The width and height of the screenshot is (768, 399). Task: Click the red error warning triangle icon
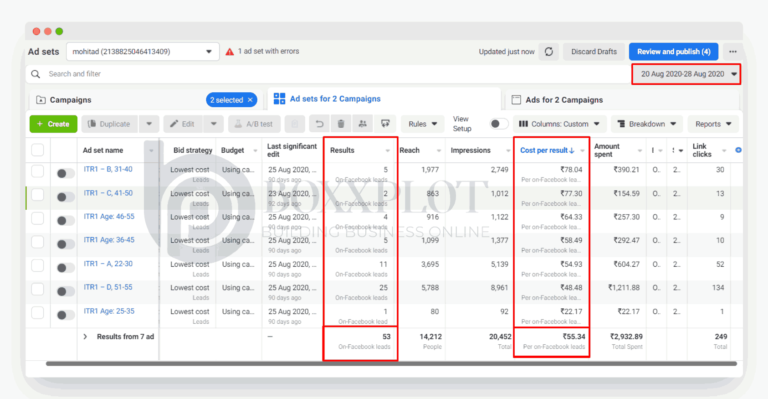tap(229, 51)
